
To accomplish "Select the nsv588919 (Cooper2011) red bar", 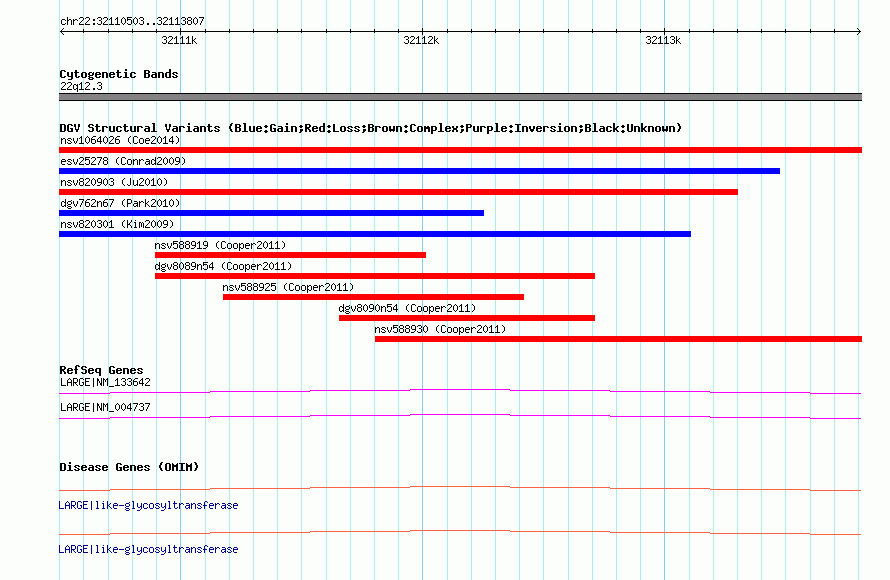I will click(290, 255).
